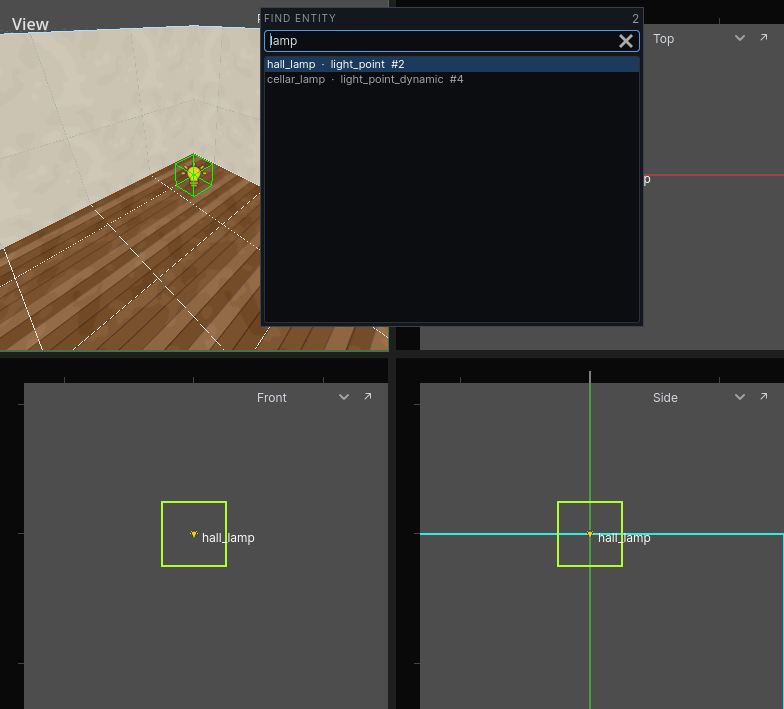Click the hall_lamp label in Side view
784x709 pixels.
tap(624, 538)
